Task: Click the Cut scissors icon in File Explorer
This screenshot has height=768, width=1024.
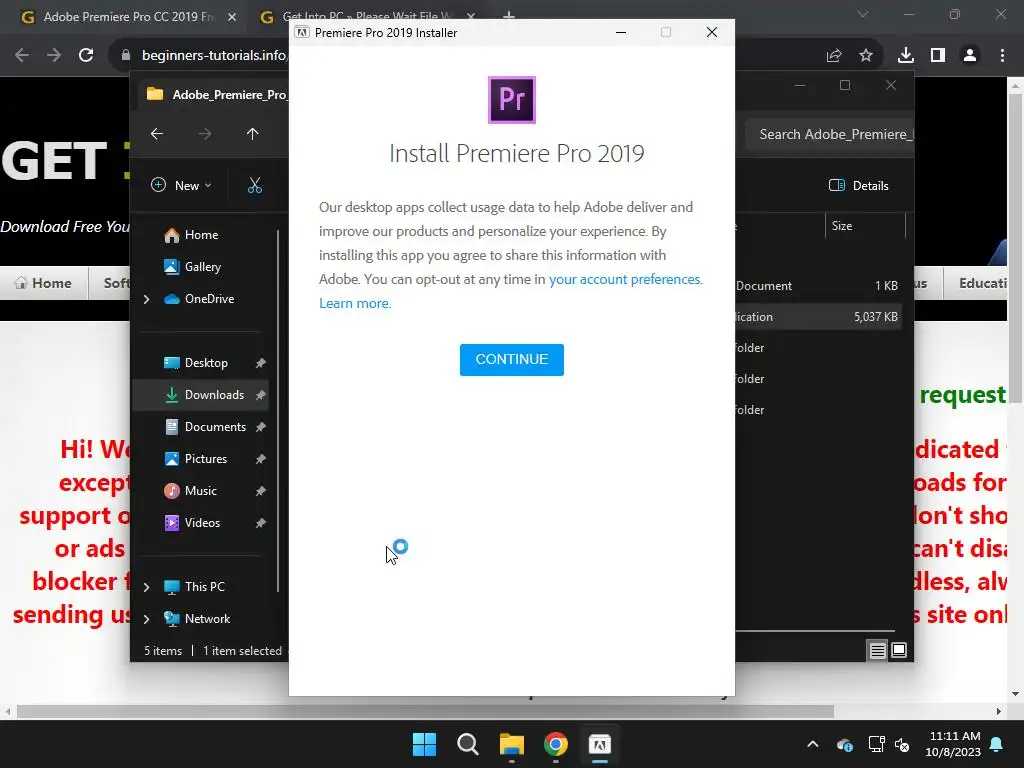Action: click(255, 185)
